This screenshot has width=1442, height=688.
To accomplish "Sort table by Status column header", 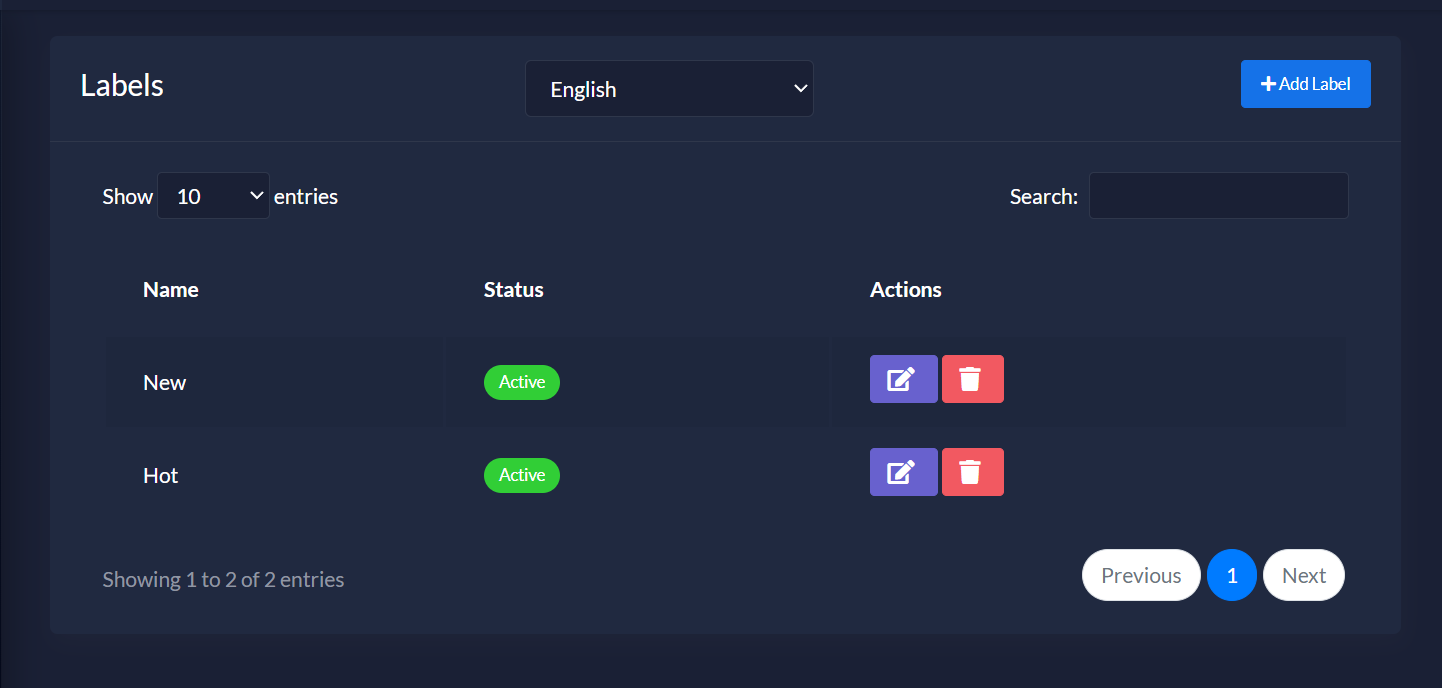I will [x=514, y=290].
